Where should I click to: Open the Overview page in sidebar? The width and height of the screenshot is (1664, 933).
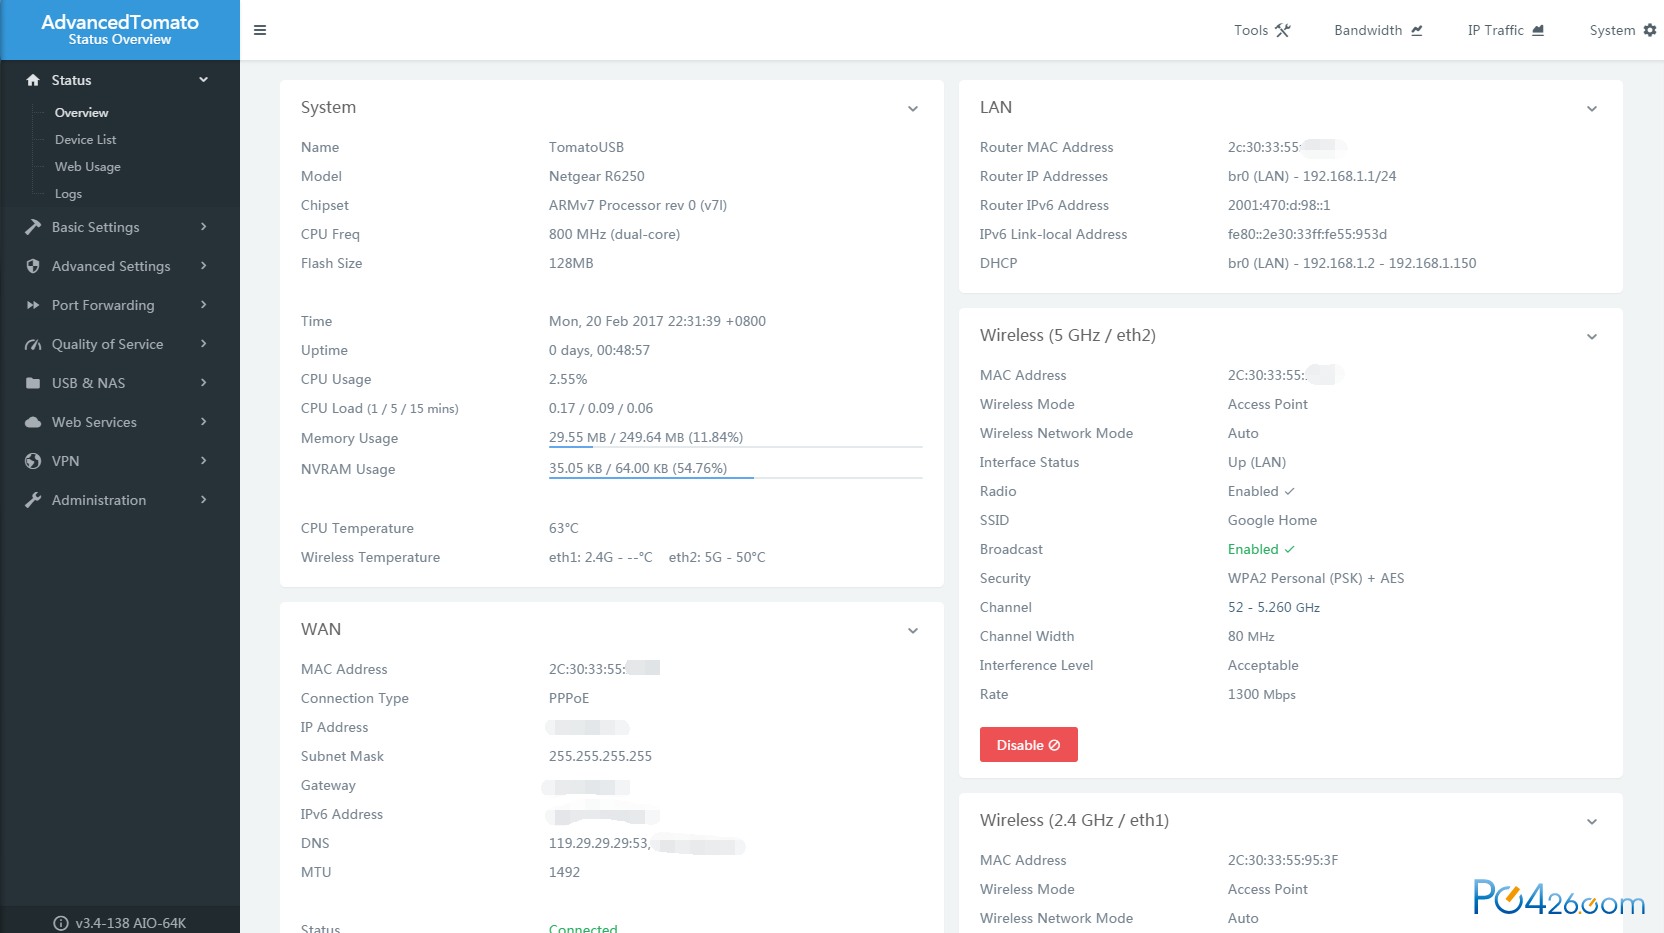pyautogui.click(x=81, y=113)
